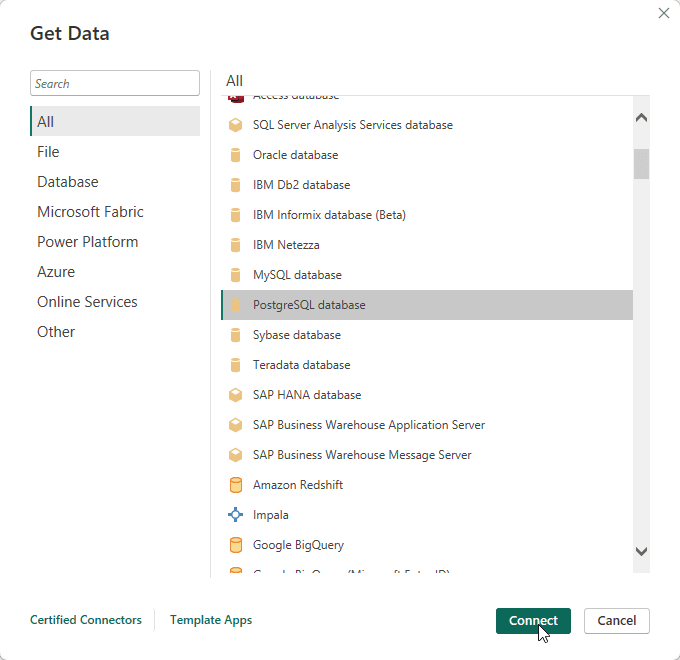Open the Template Apps link
Screen dimensions: 680x660
click(211, 620)
